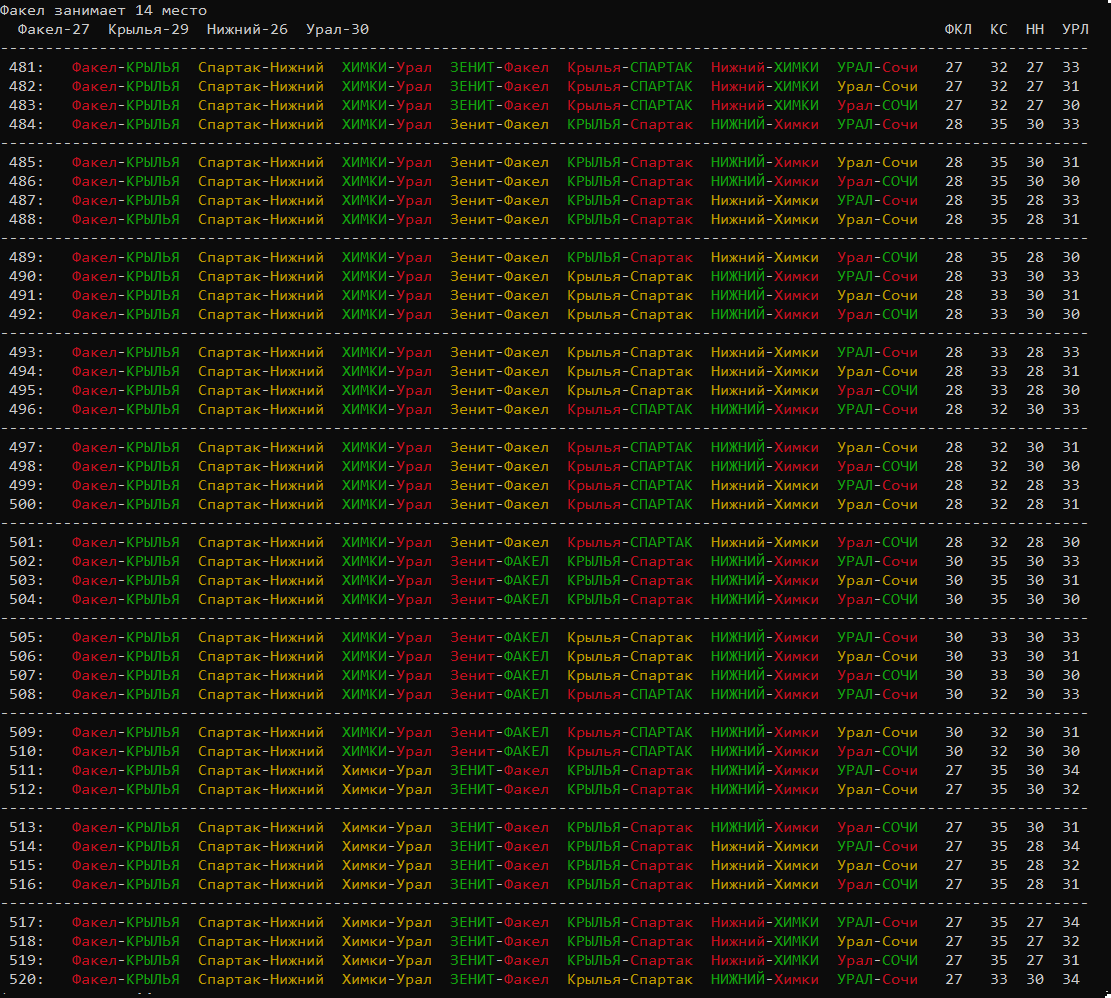Click row number "516:"
The height and width of the screenshot is (998, 1111).
26,885
